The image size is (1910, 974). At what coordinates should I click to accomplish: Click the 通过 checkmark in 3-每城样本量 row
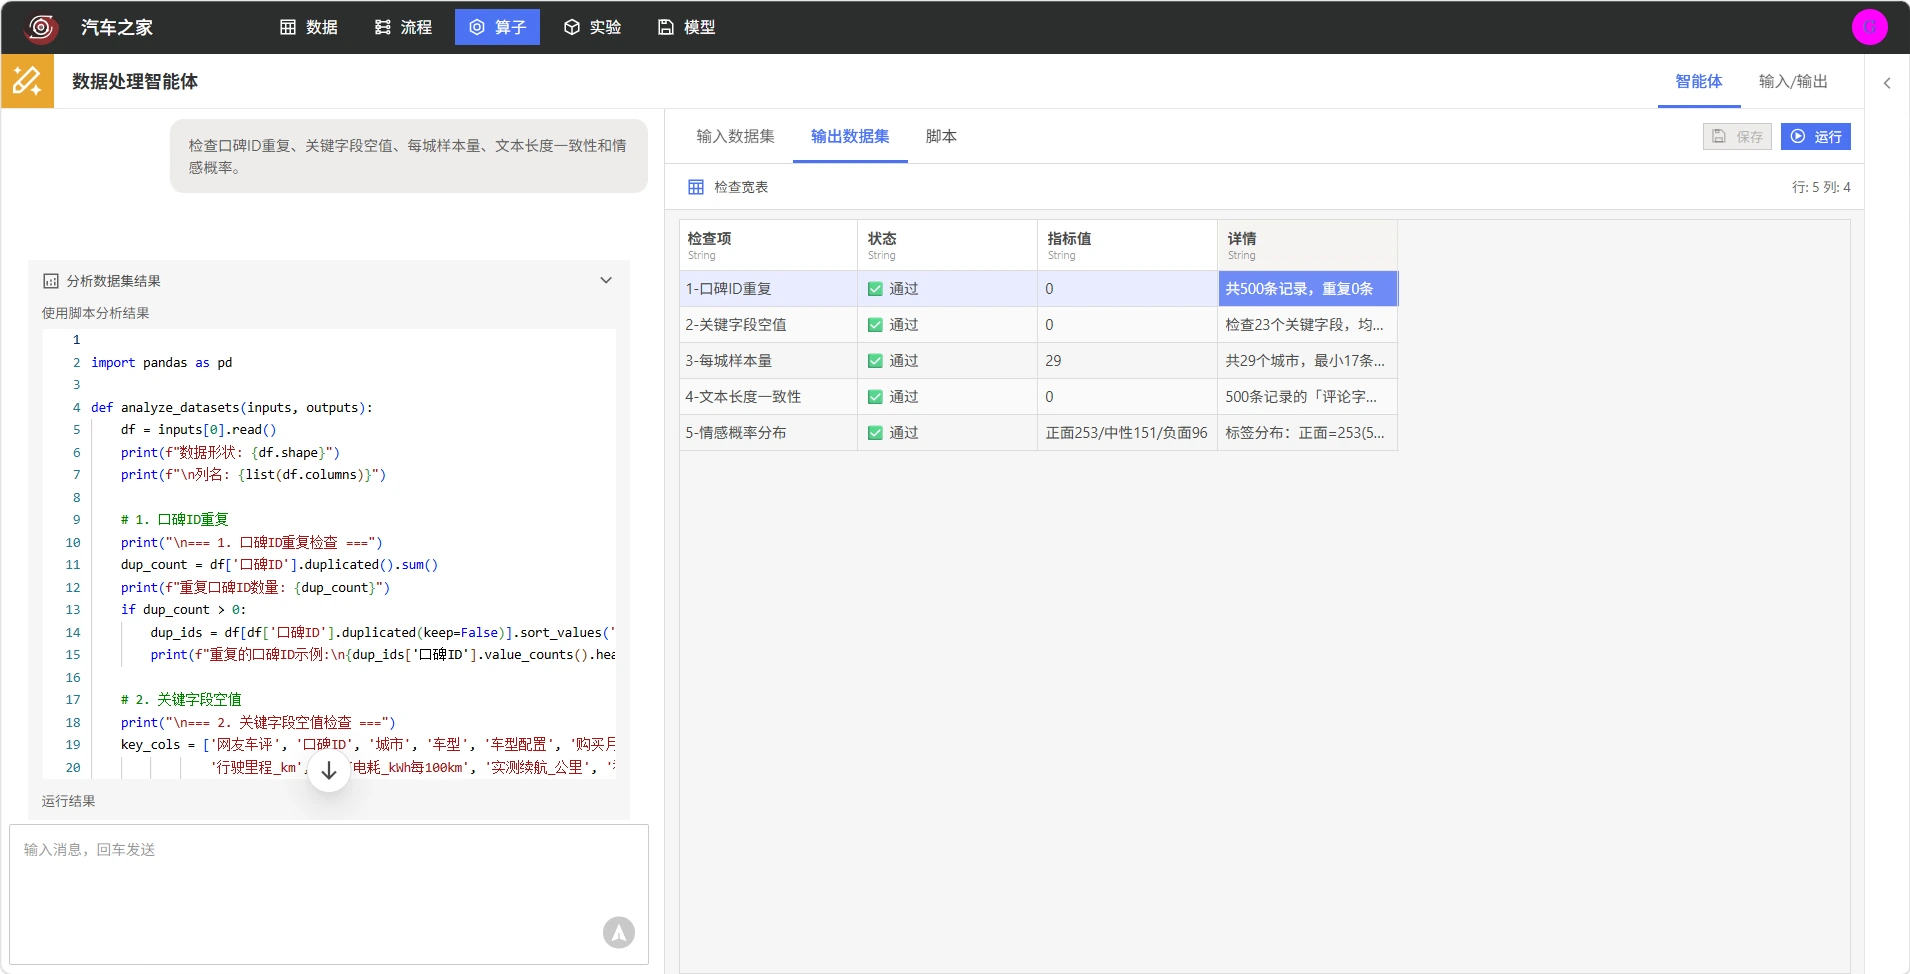point(875,361)
